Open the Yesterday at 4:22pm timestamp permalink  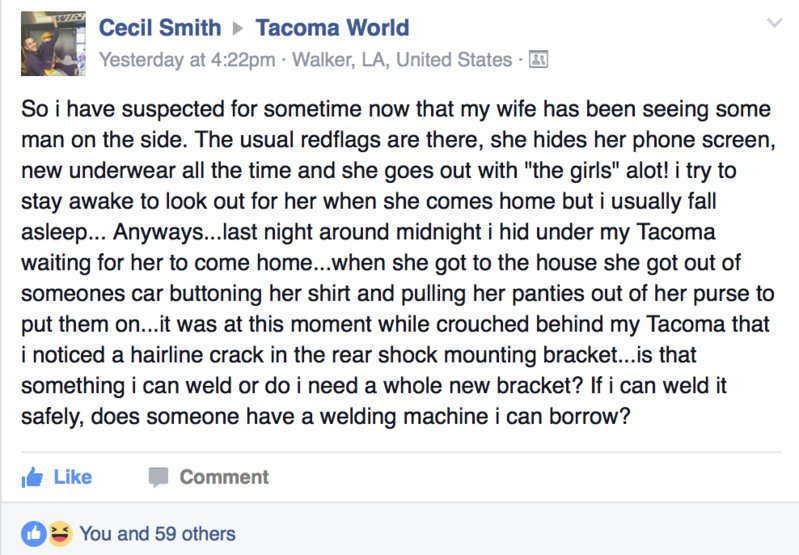pyautogui.click(x=187, y=60)
